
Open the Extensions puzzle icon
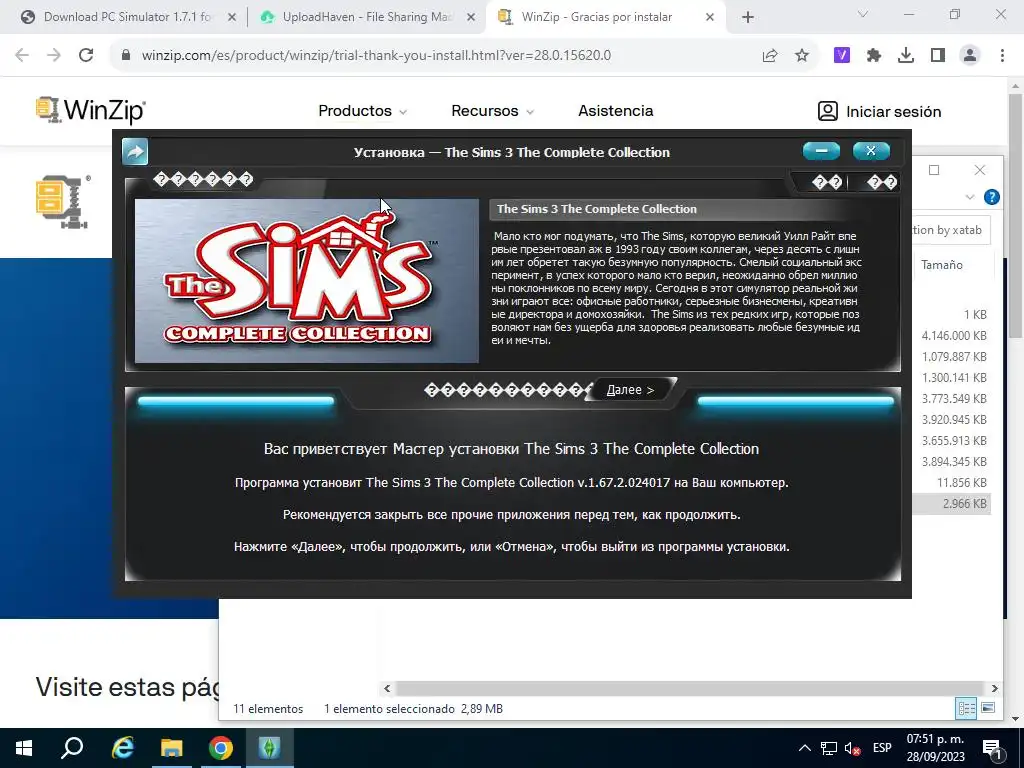[874, 56]
